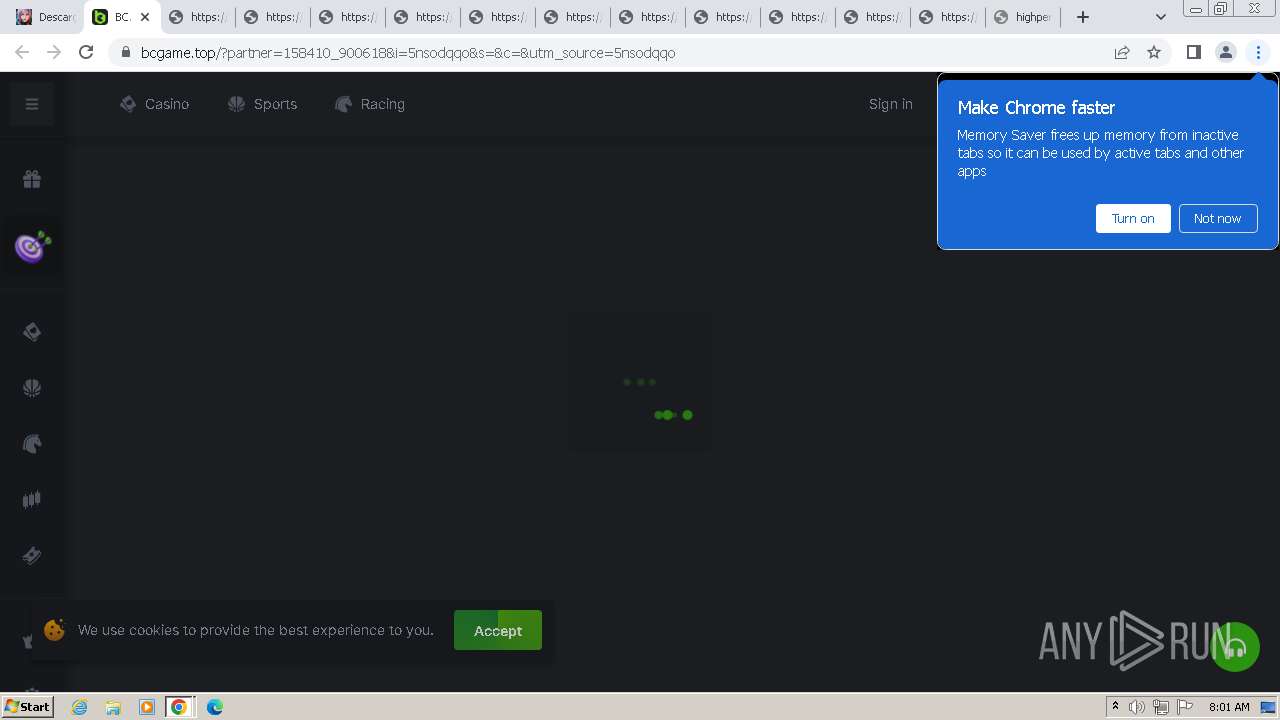Open Microsoft Edge from taskbar
Image resolution: width=1280 pixels, height=720 pixels.
pos(215,707)
